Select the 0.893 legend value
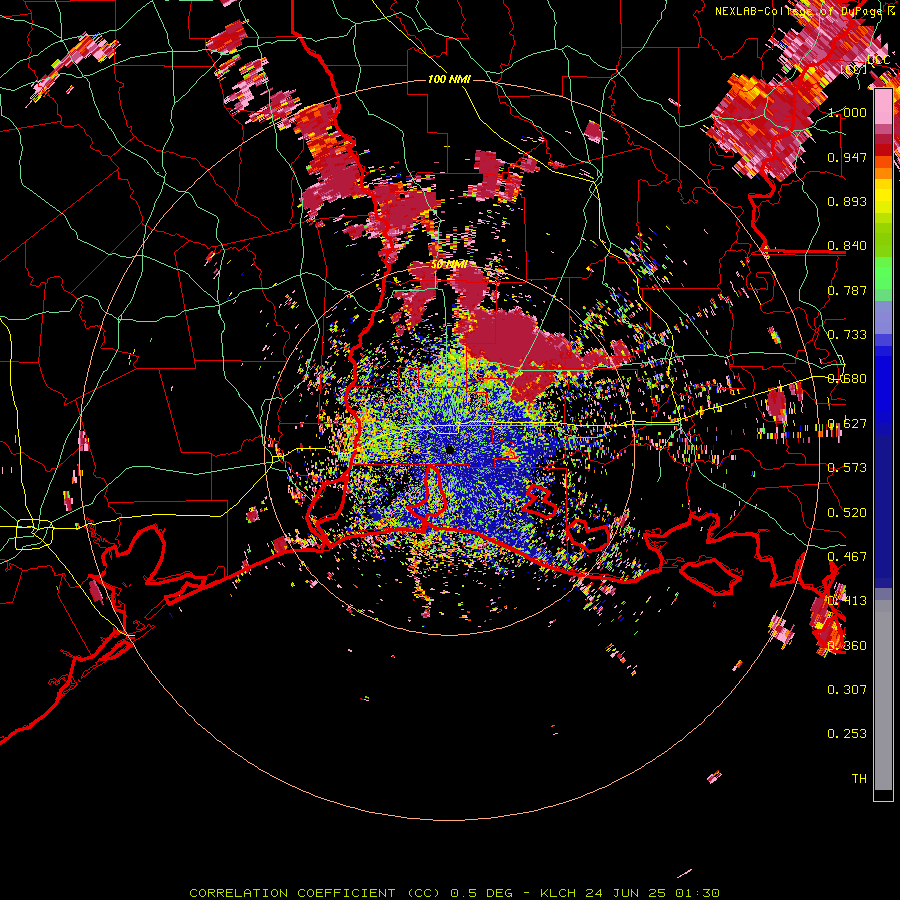 (847, 201)
